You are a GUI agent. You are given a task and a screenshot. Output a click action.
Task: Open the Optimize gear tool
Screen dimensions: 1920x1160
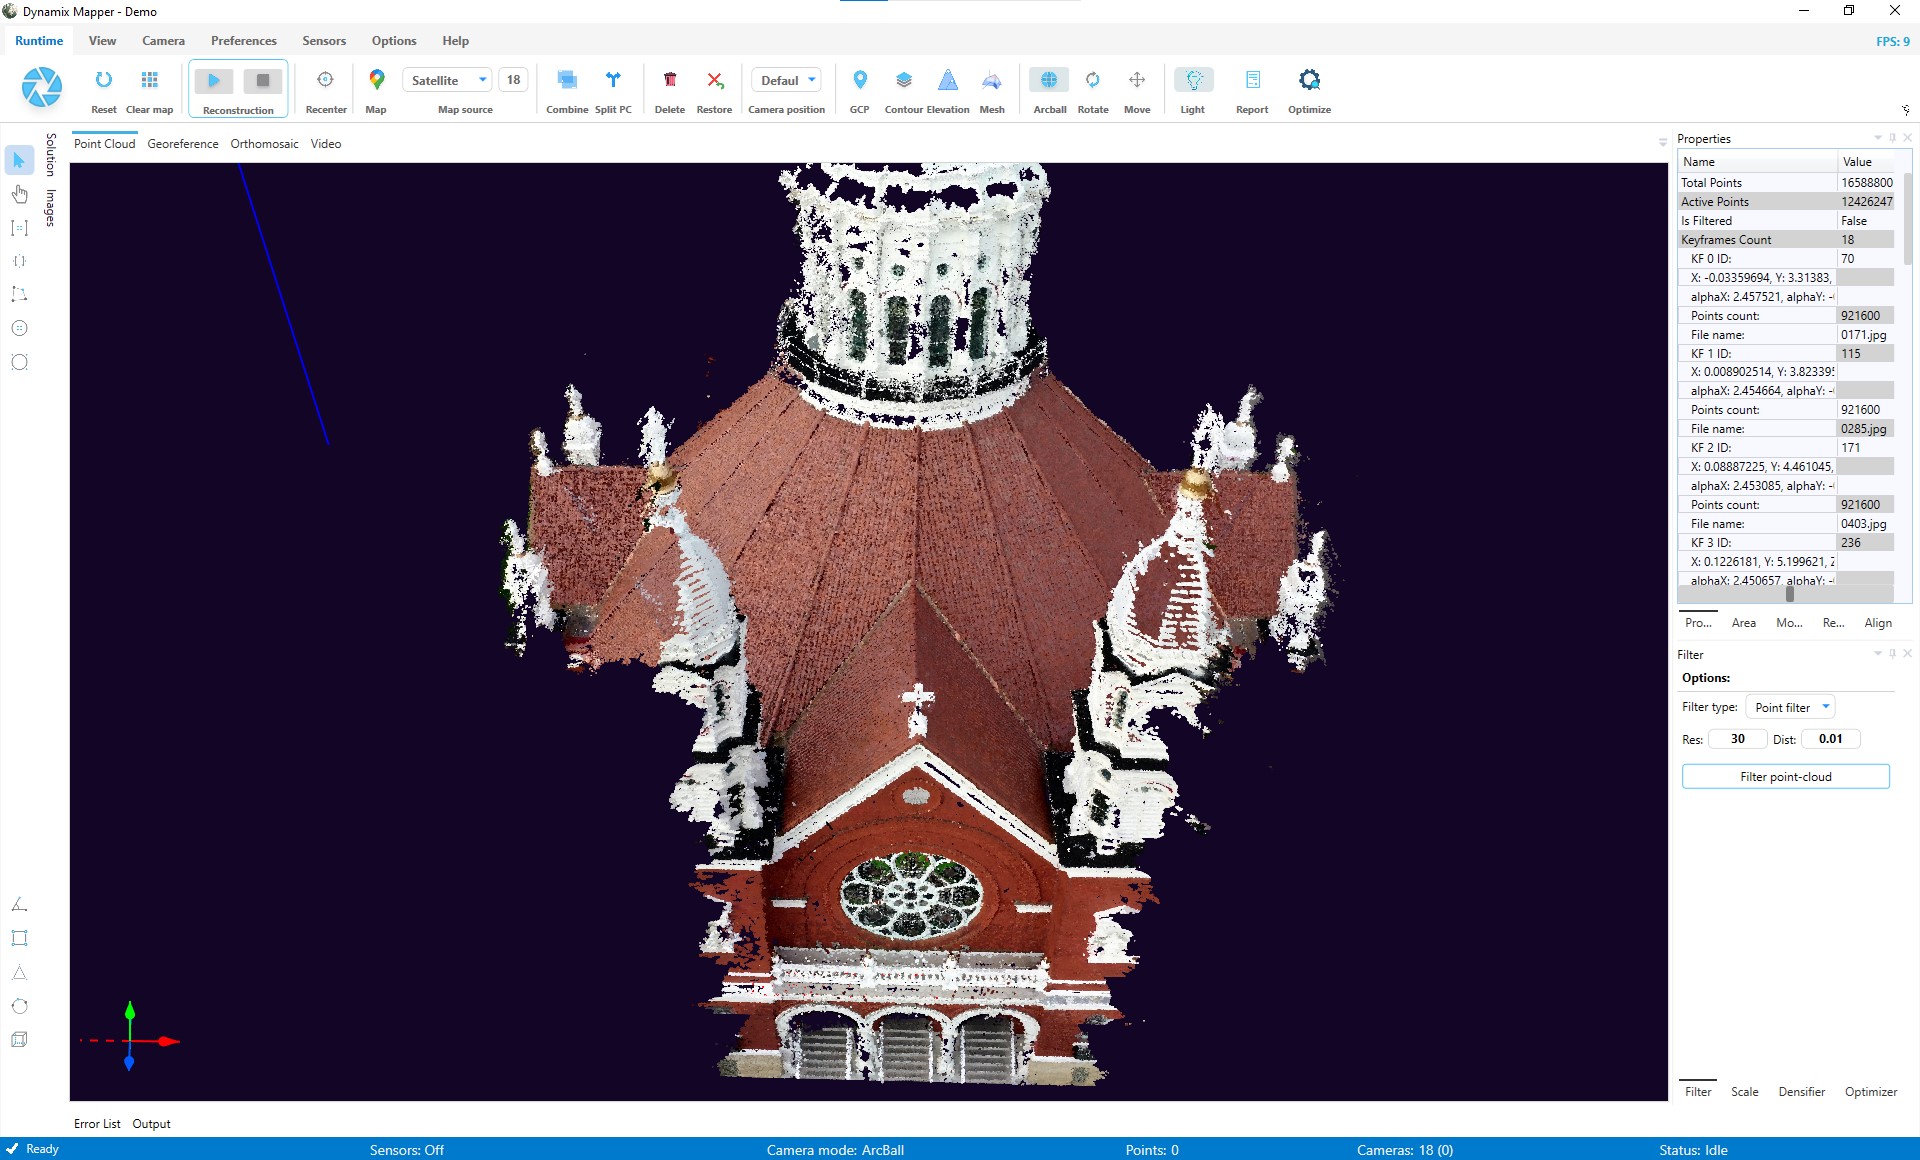(1308, 81)
